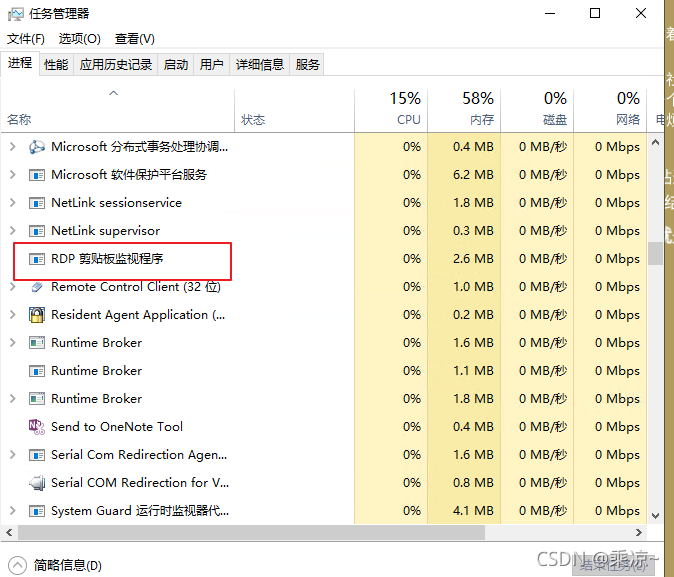Select the Remote Control Client (32 位) row
Viewport: 674px width, 577px height.
pos(324,287)
